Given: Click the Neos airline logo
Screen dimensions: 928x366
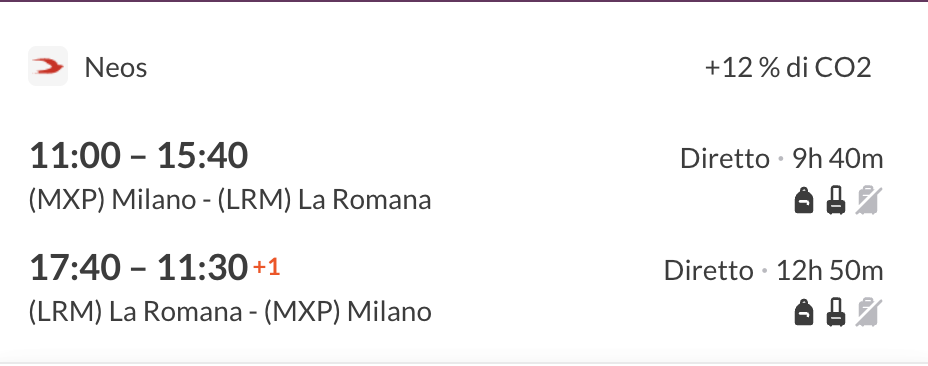Looking at the screenshot, I should (48, 66).
